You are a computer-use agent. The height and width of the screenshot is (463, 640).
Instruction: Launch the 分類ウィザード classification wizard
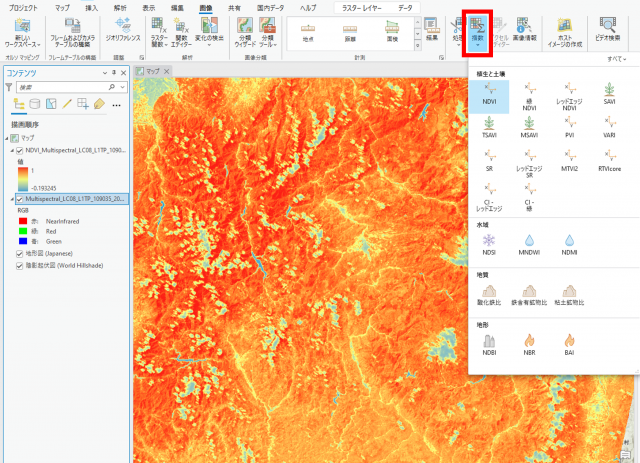tap(245, 33)
